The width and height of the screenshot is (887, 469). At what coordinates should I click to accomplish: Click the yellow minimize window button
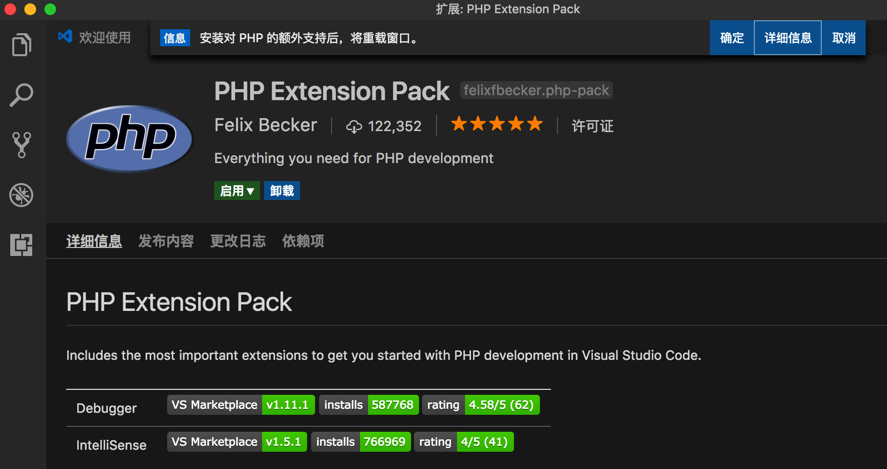coord(30,9)
